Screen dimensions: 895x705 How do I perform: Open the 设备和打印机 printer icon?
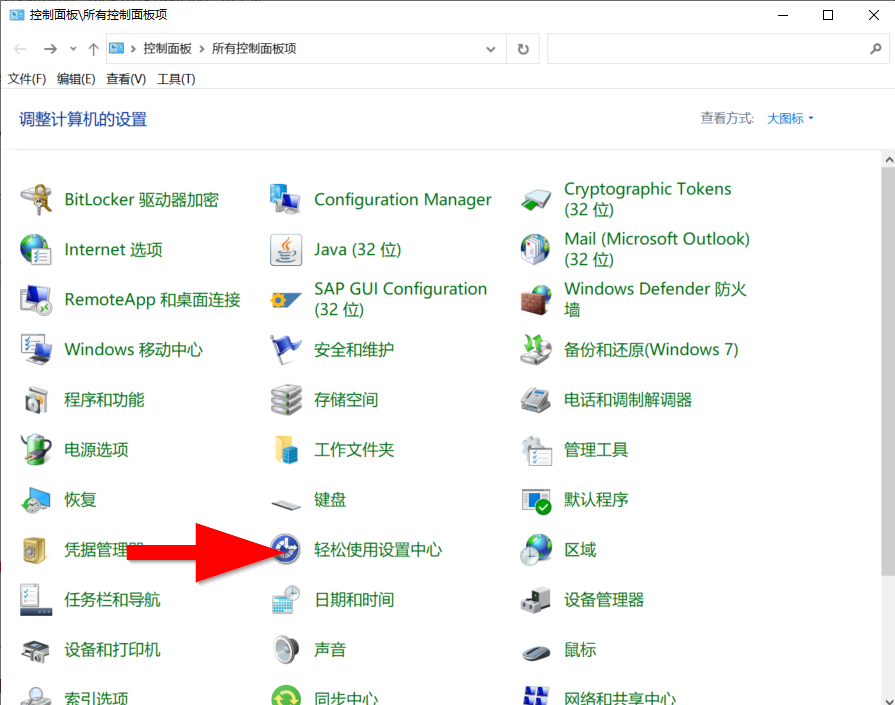click(x=36, y=650)
